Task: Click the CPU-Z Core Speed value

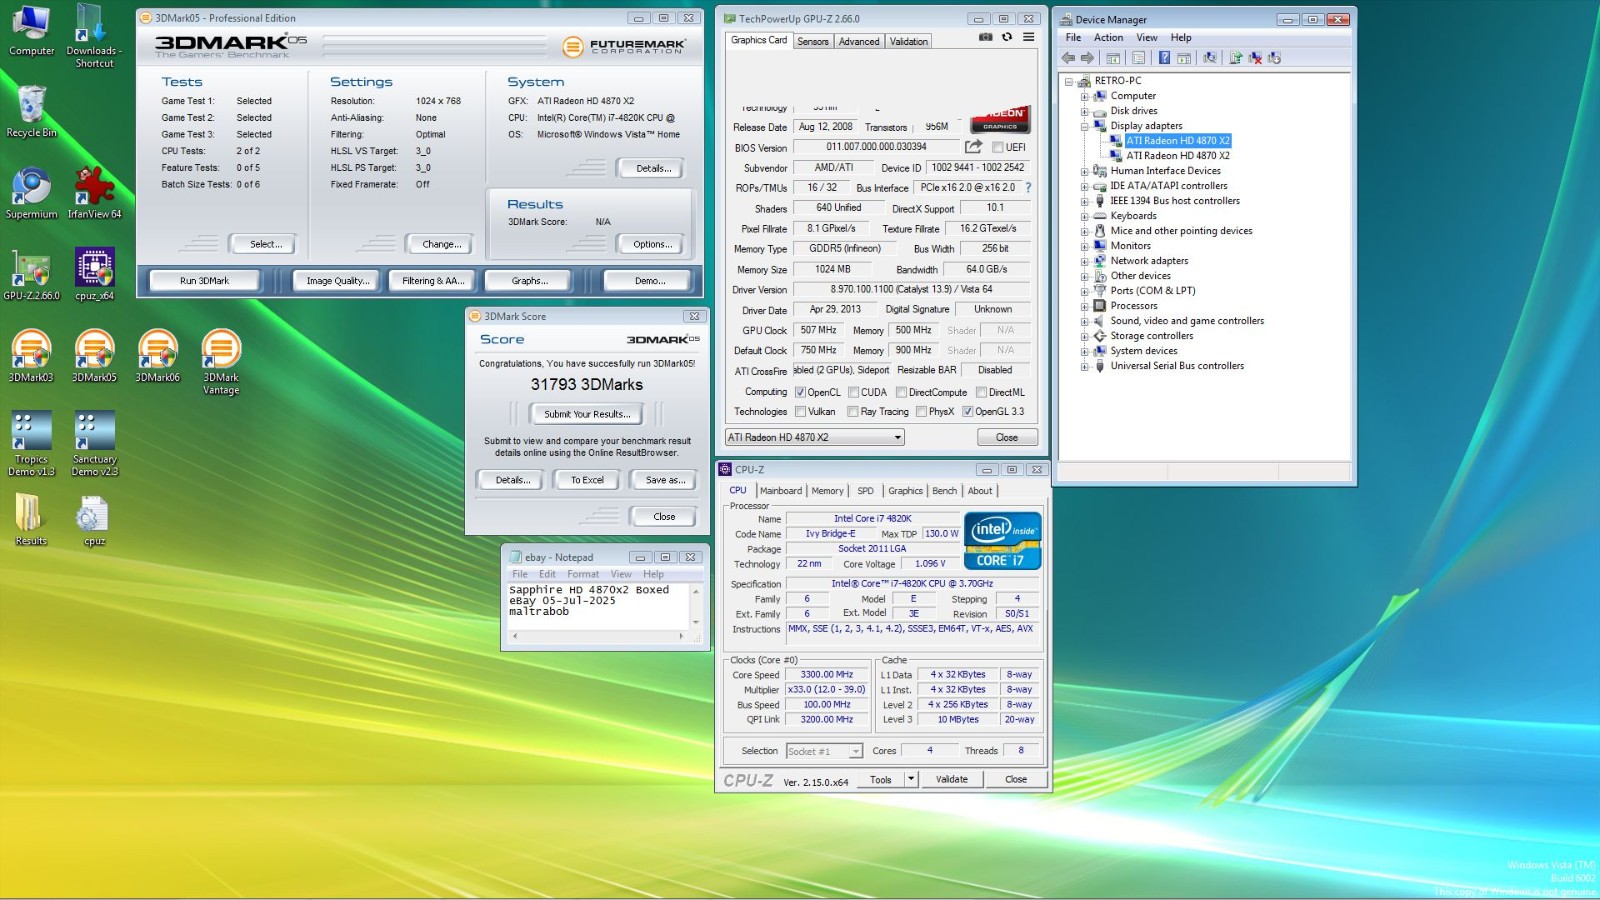Action: 826,674
